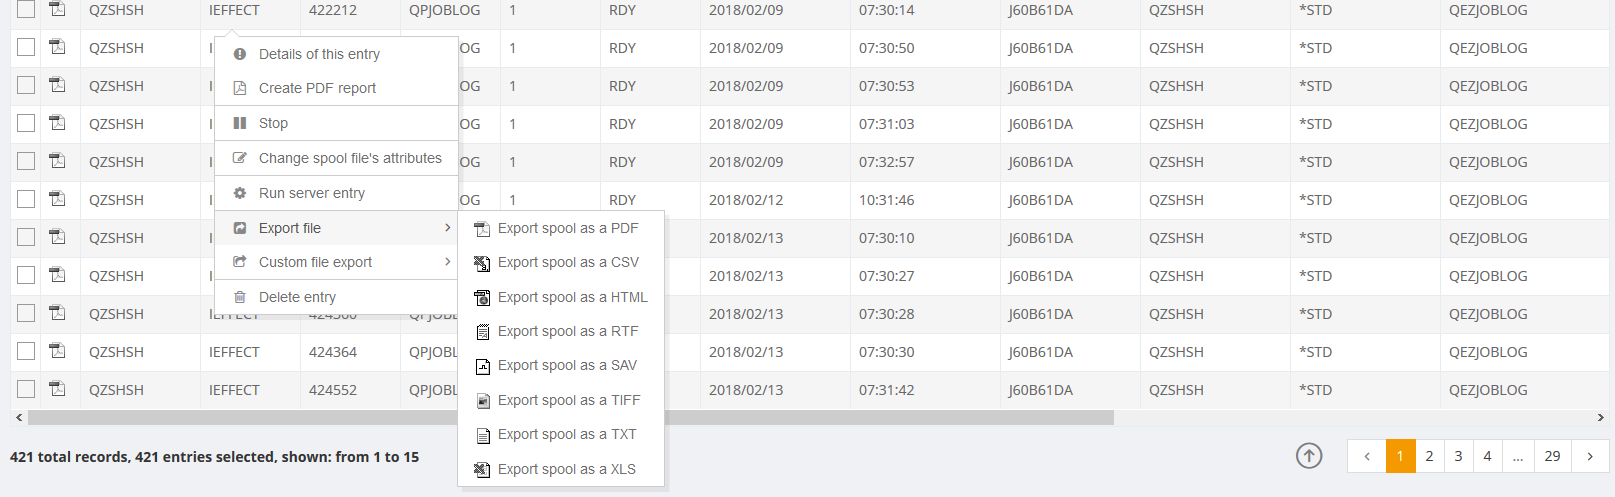Open page 2 of the records
The width and height of the screenshot is (1615, 497).
1429,456
